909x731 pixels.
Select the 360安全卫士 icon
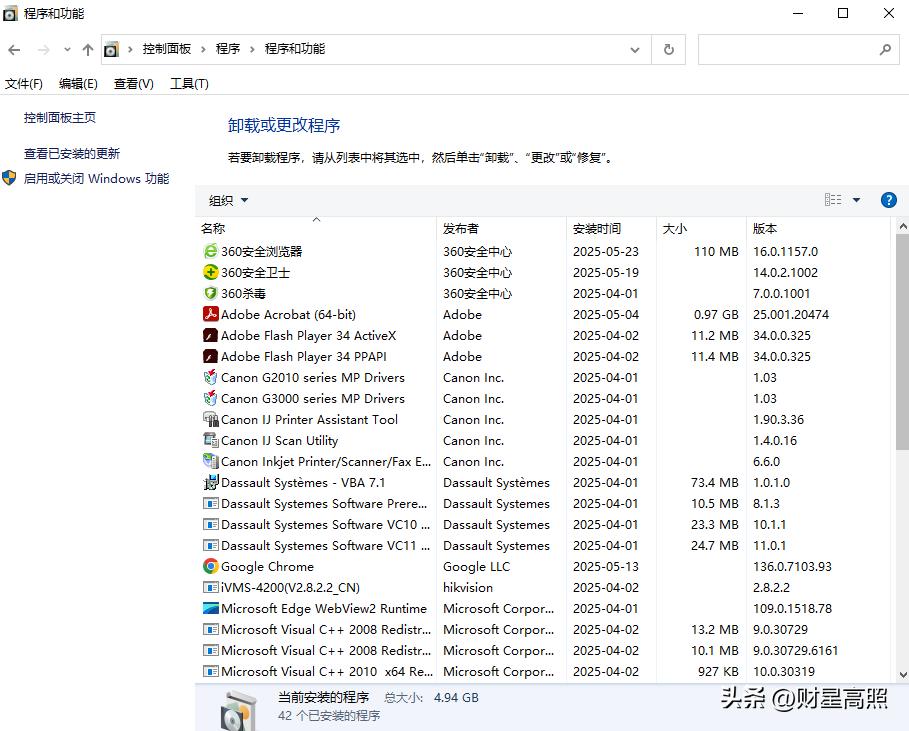pos(210,272)
